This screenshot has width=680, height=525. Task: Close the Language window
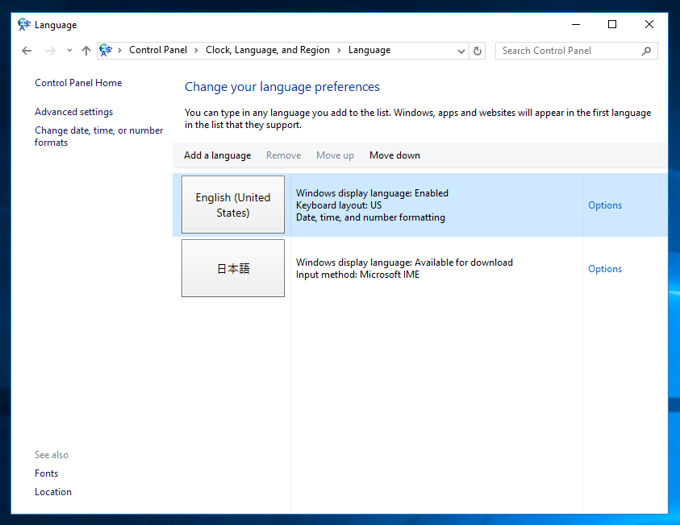pyautogui.click(x=649, y=24)
